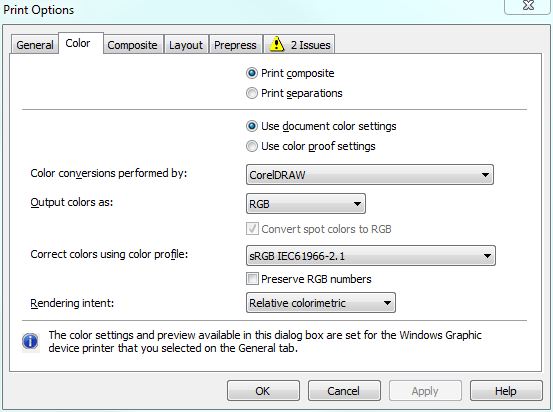Image resolution: width=553 pixels, height=412 pixels.
Task: View the 2 Issues tab
Action: tap(299, 45)
